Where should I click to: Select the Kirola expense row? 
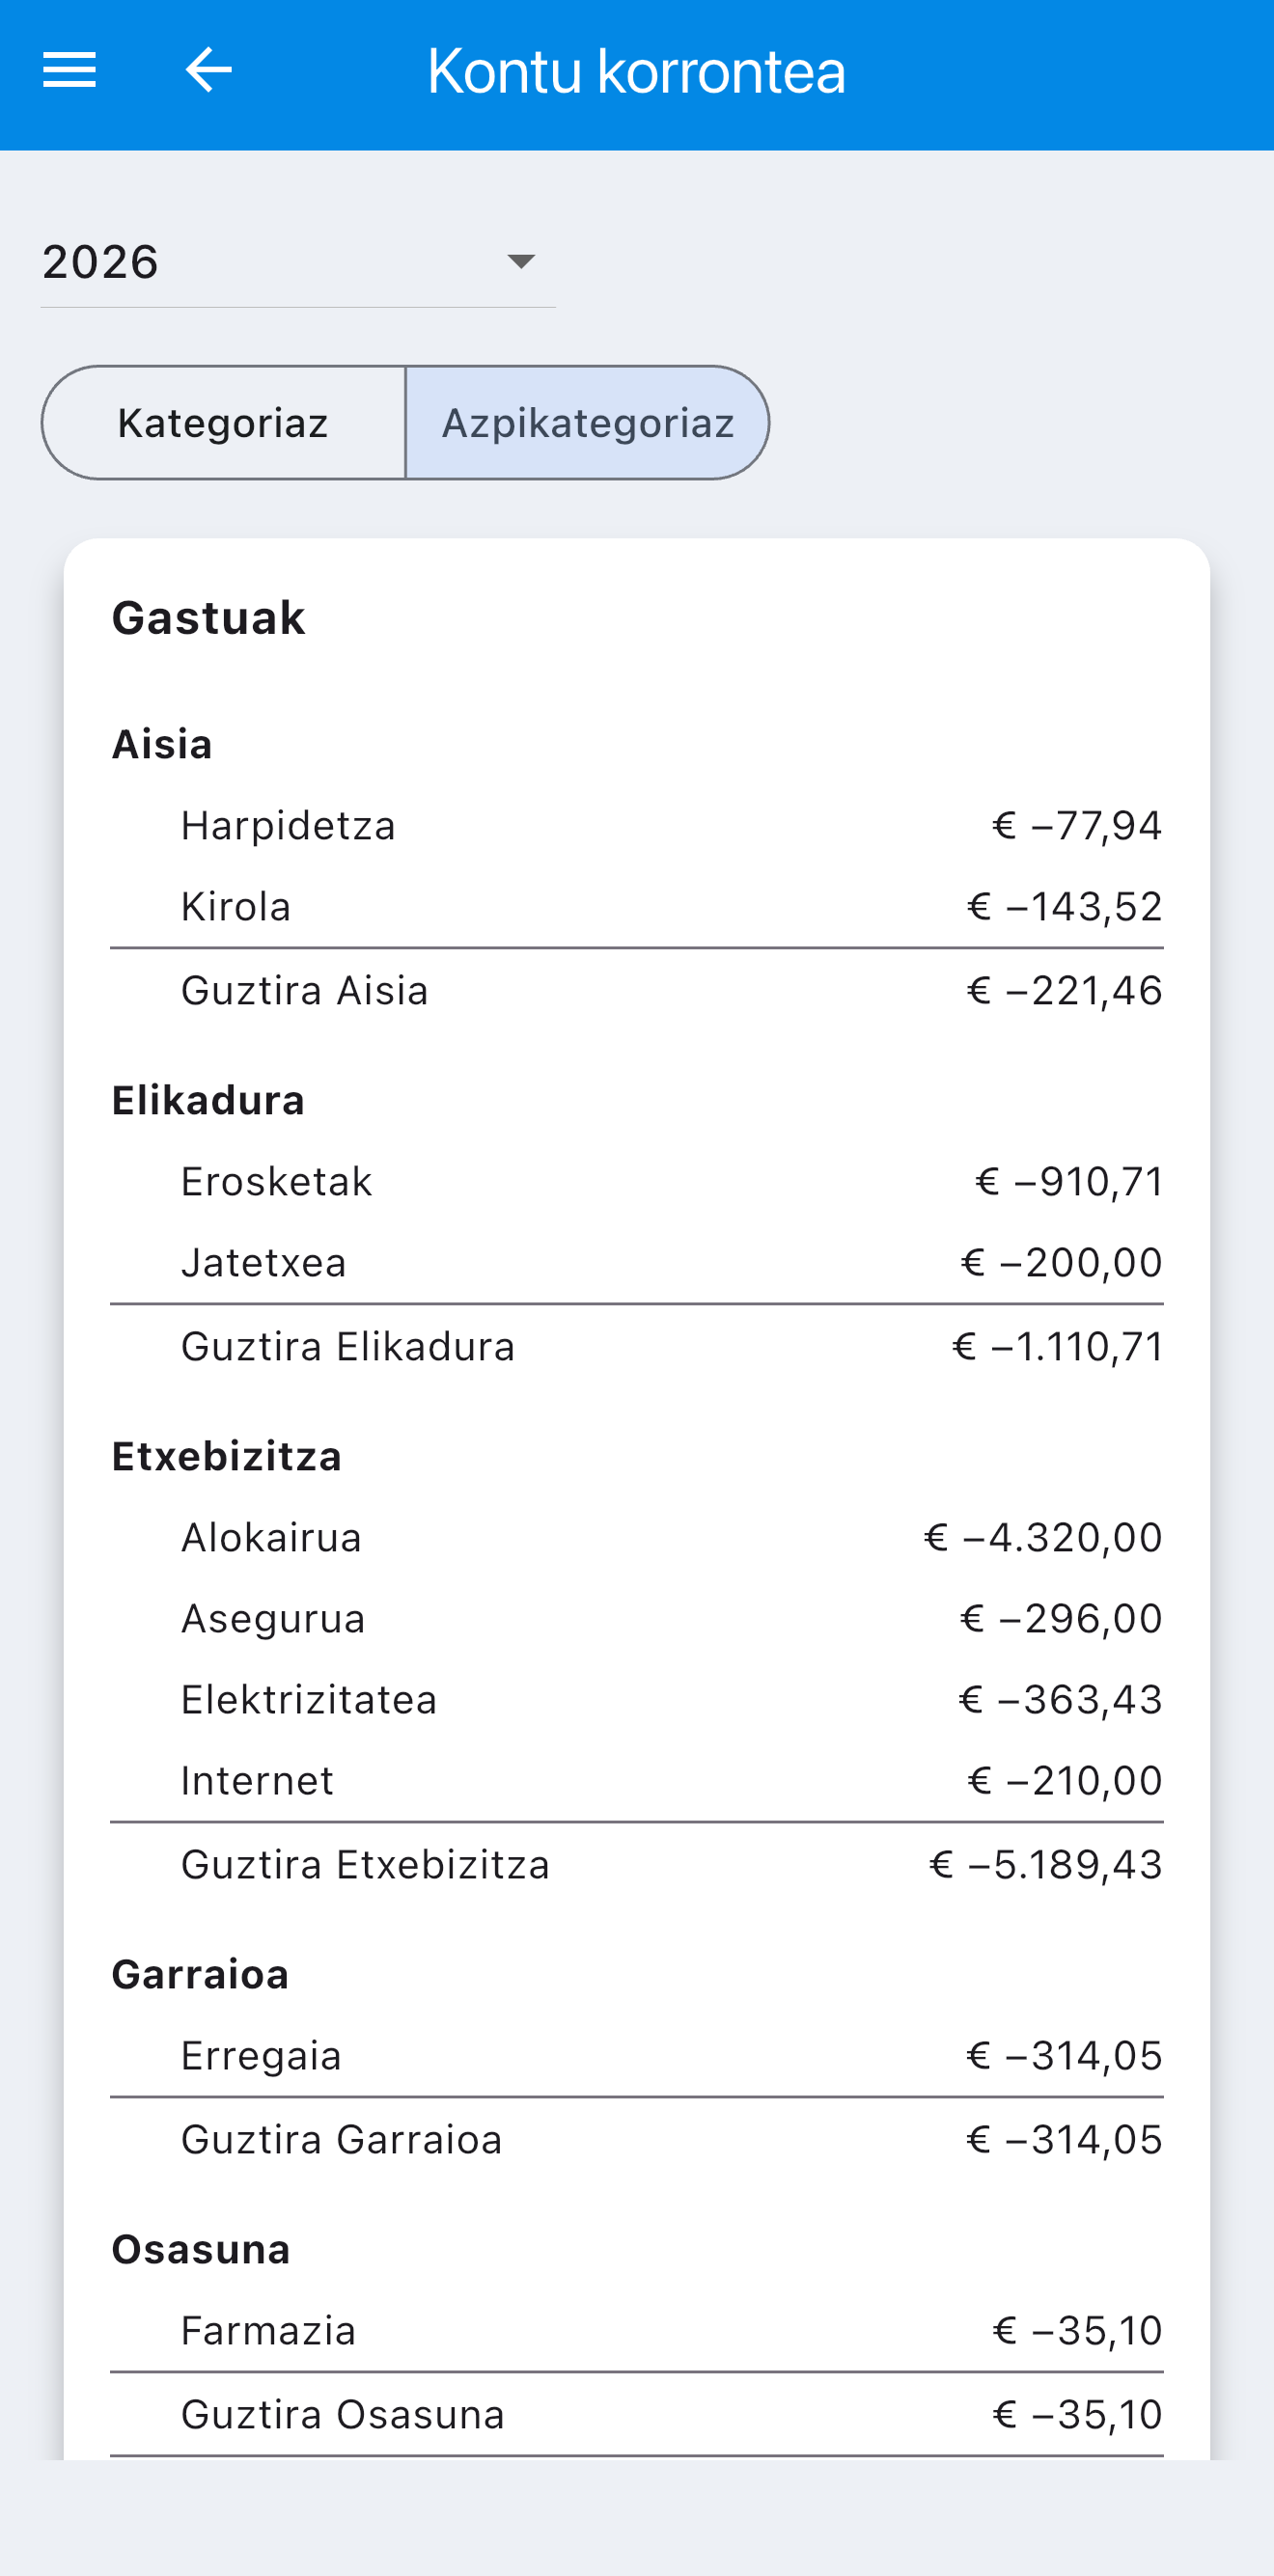tap(637, 907)
